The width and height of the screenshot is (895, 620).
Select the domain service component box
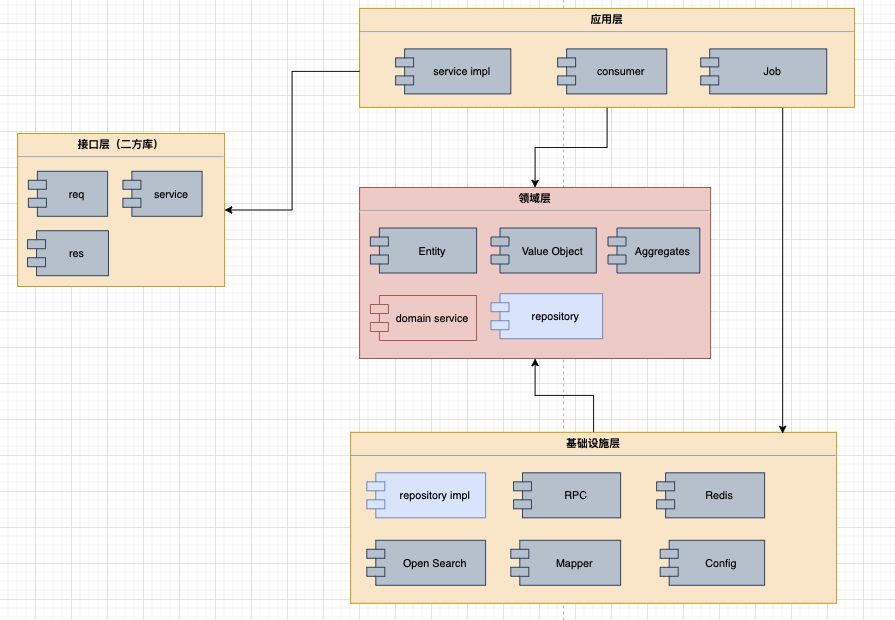point(424,318)
